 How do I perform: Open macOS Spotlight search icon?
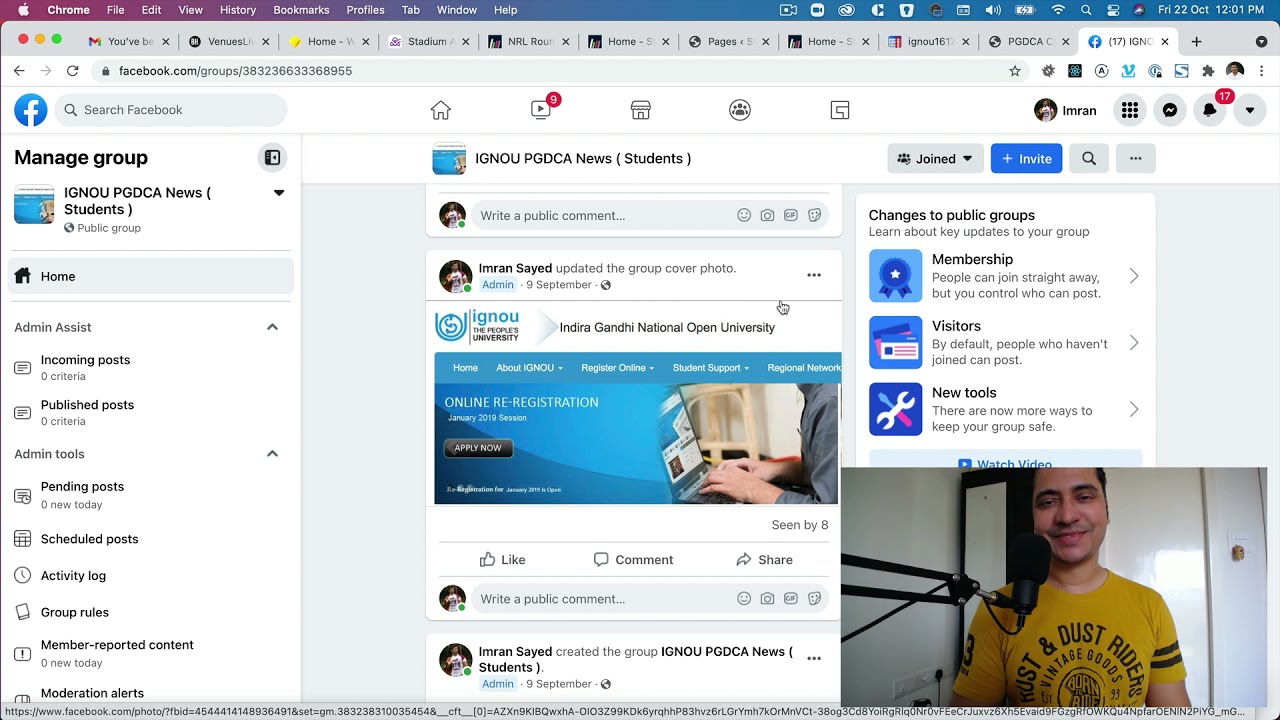1086,10
